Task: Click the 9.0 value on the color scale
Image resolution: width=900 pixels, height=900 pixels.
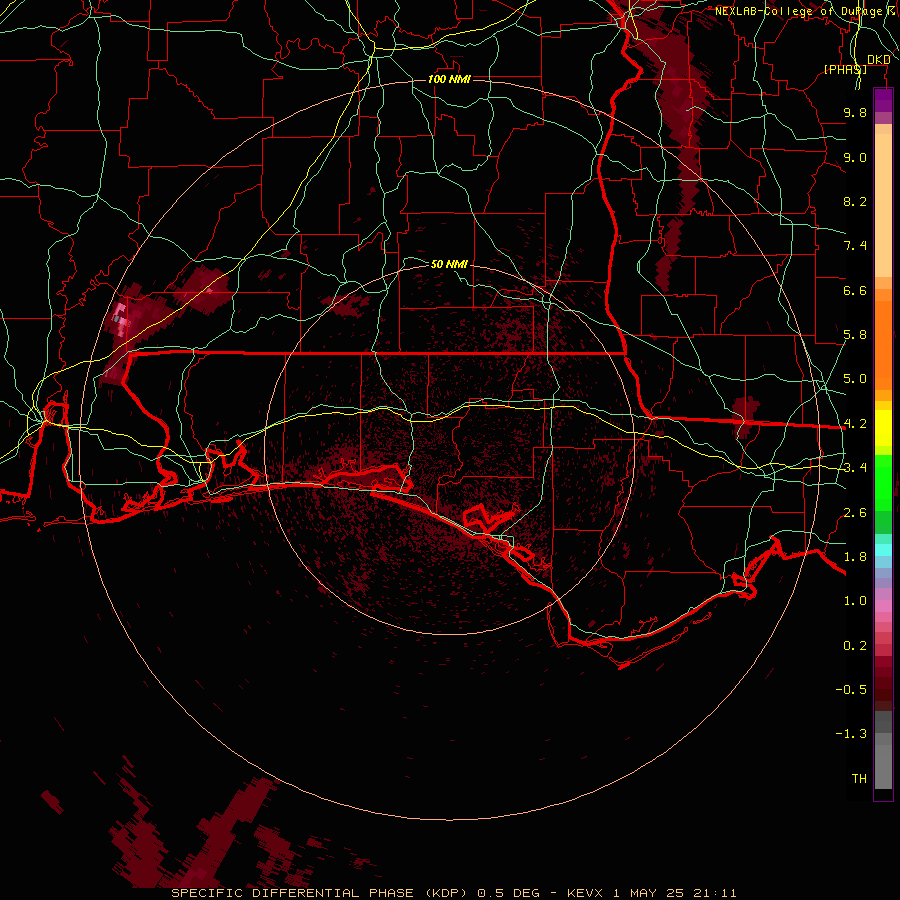Action: coord(855,157)
